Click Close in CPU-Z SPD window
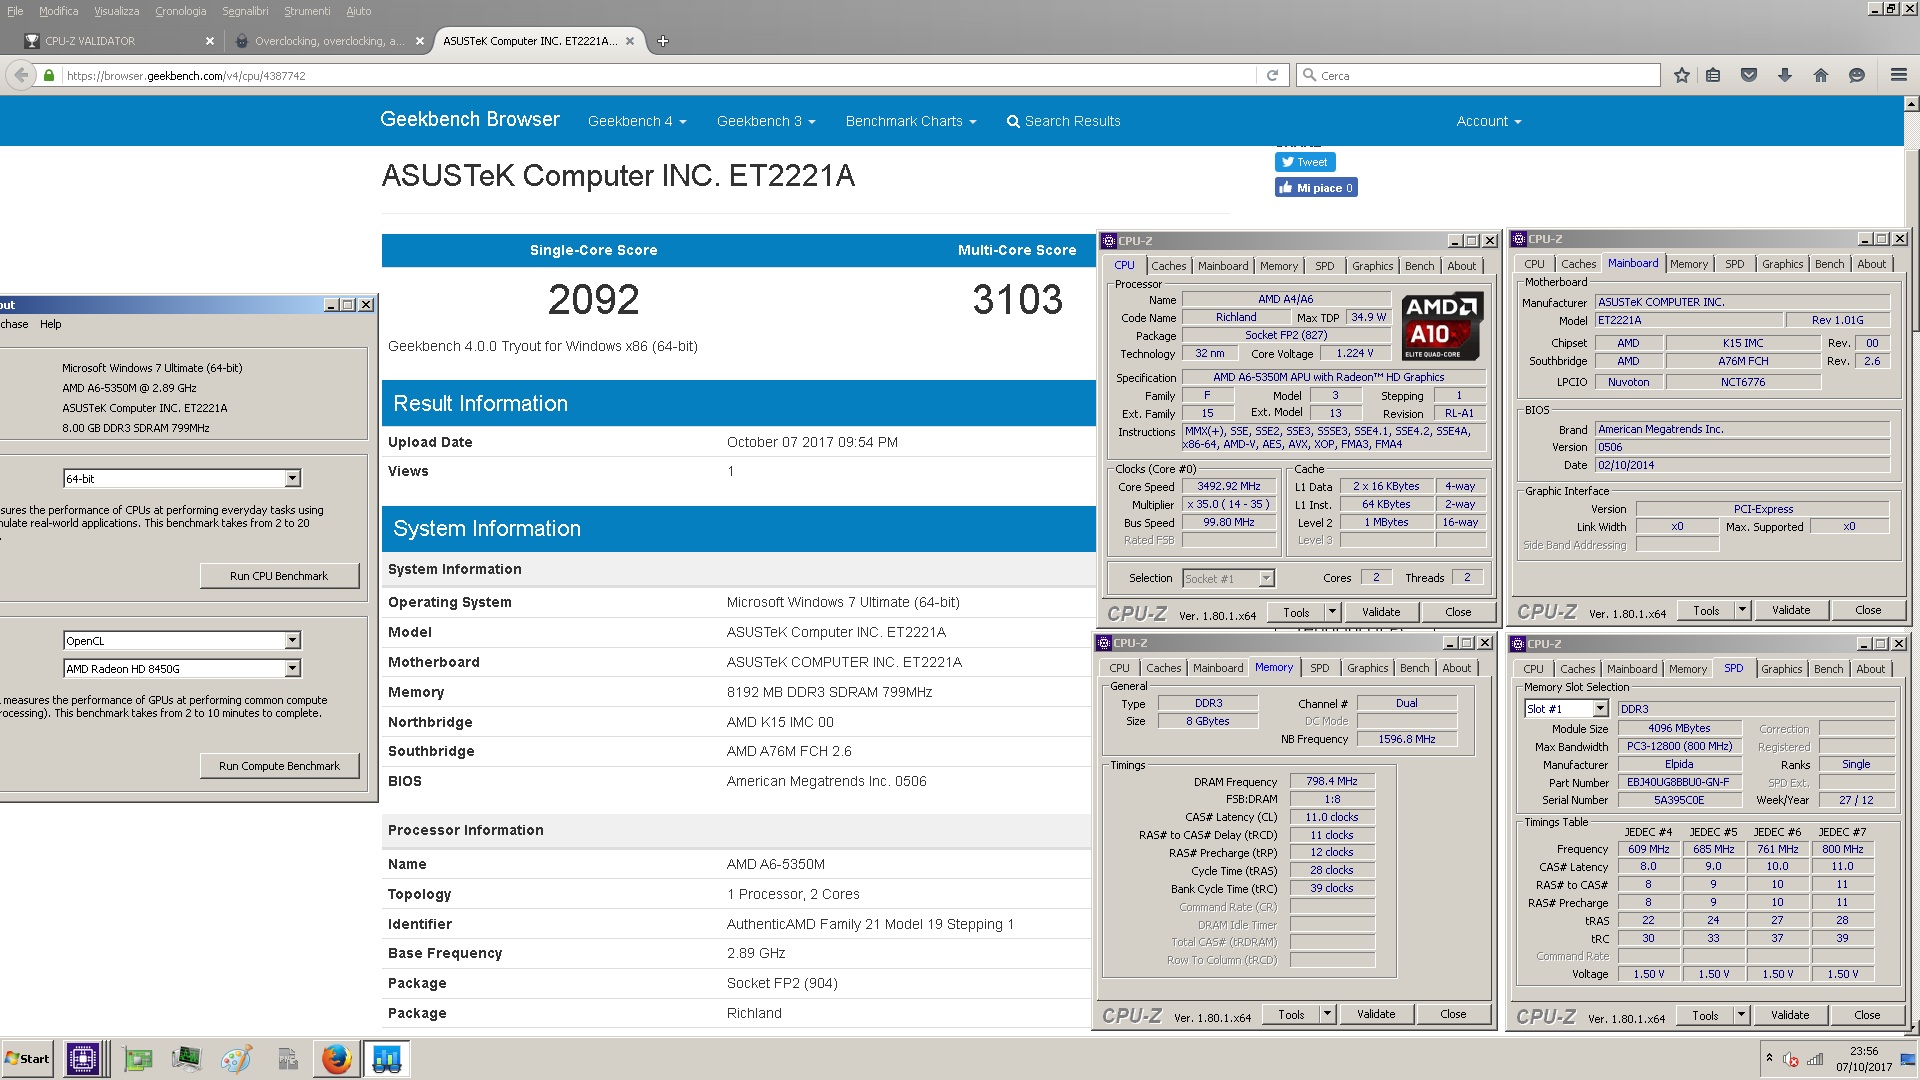This screenshot has height=1080, width=1920. pos(1867,1015)
